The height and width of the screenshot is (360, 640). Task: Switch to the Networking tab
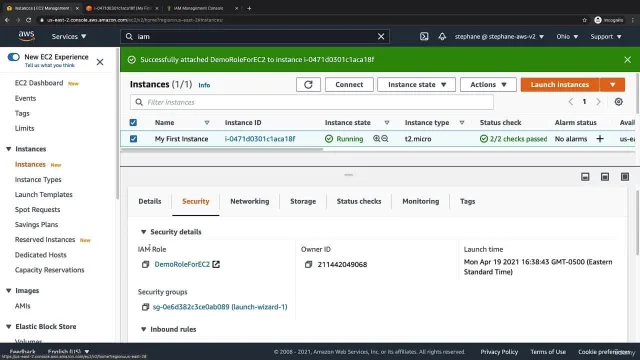point(249,201)
